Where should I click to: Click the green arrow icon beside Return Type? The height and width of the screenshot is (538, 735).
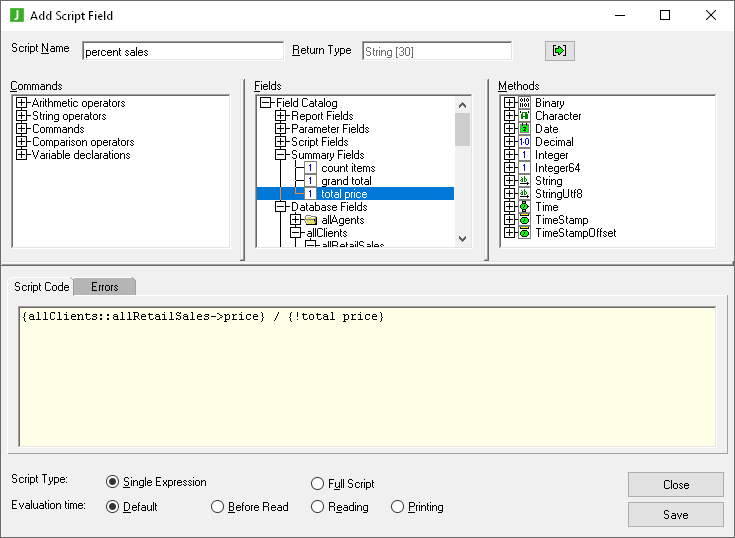click(x=560, y=51)
